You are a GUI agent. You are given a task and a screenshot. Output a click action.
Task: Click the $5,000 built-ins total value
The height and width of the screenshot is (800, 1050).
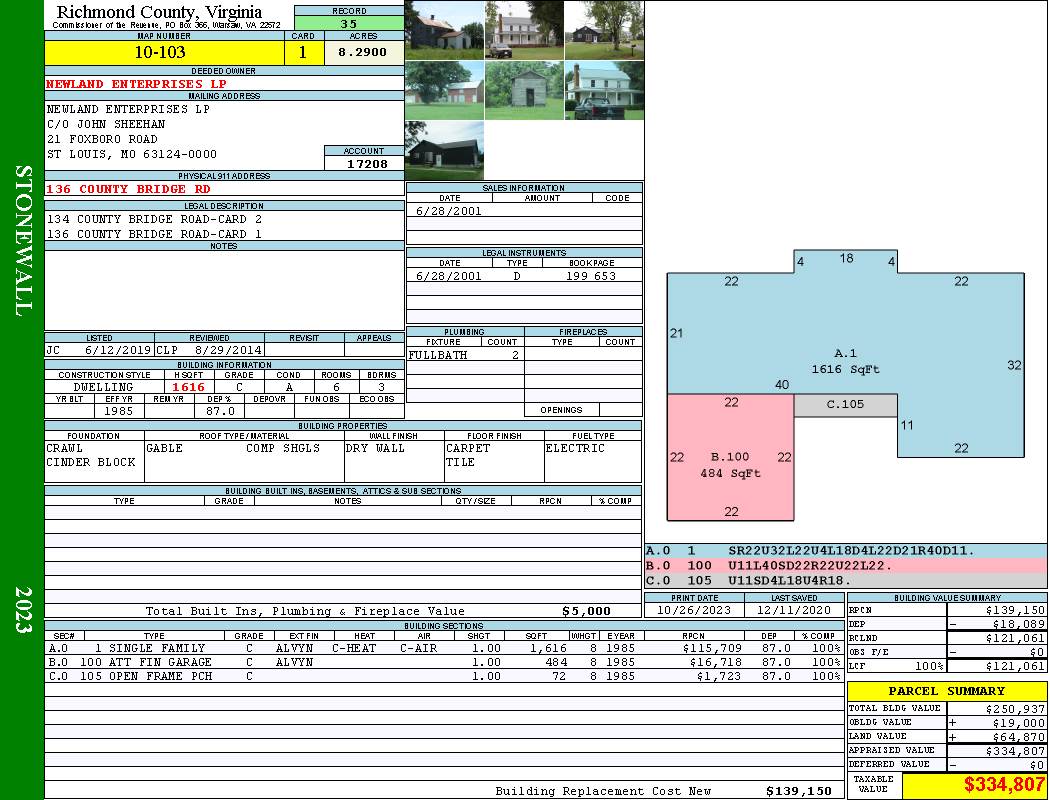coord(587,611)
